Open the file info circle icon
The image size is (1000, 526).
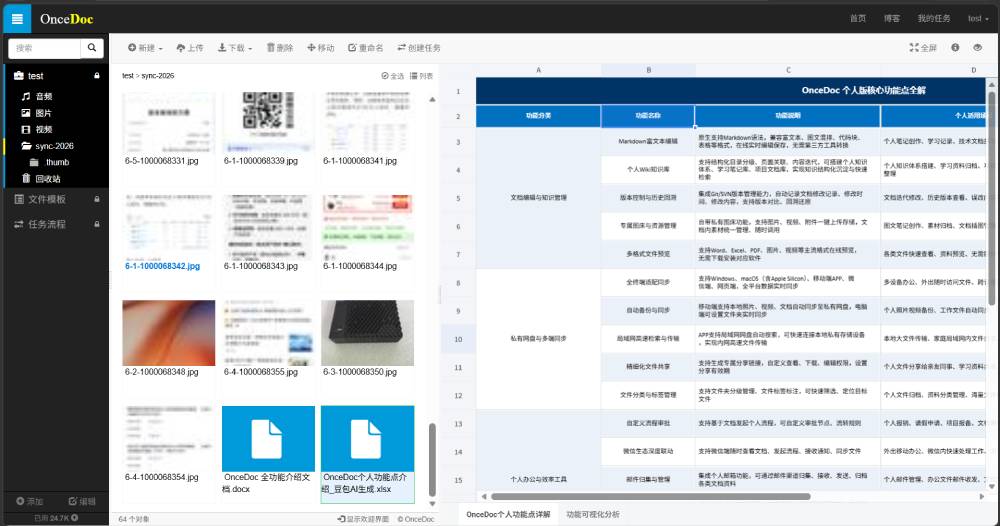(x=955, y=48)
